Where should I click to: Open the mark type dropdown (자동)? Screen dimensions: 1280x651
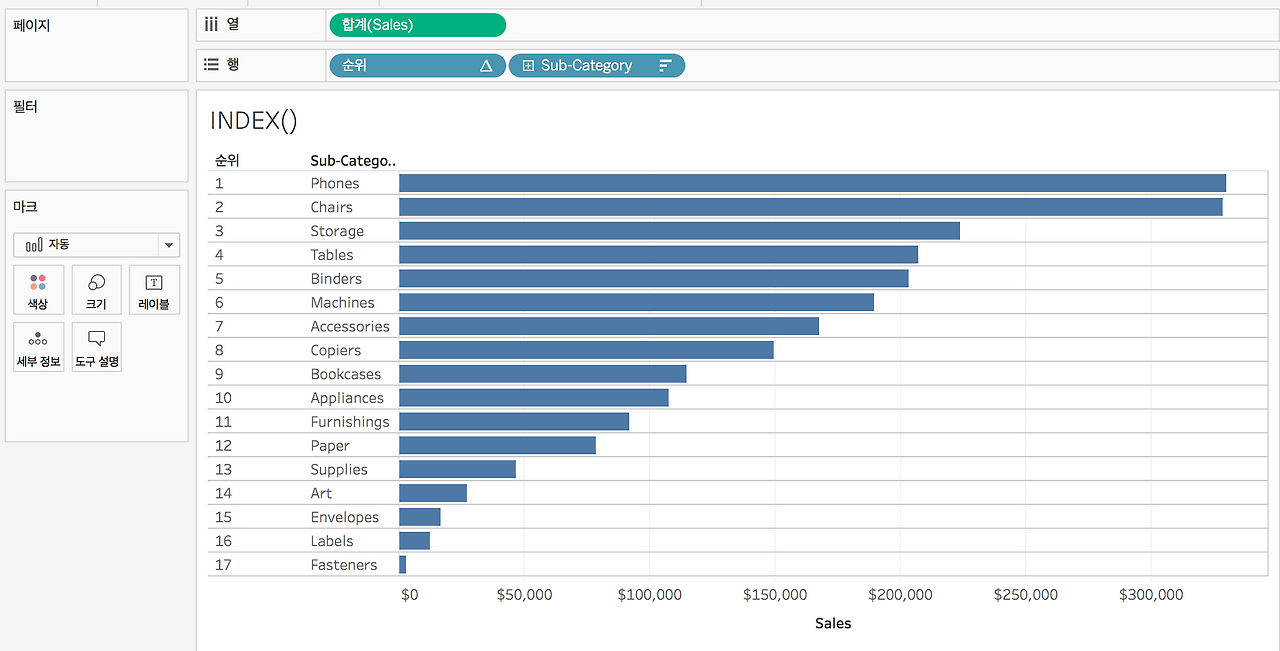point(96,244)
